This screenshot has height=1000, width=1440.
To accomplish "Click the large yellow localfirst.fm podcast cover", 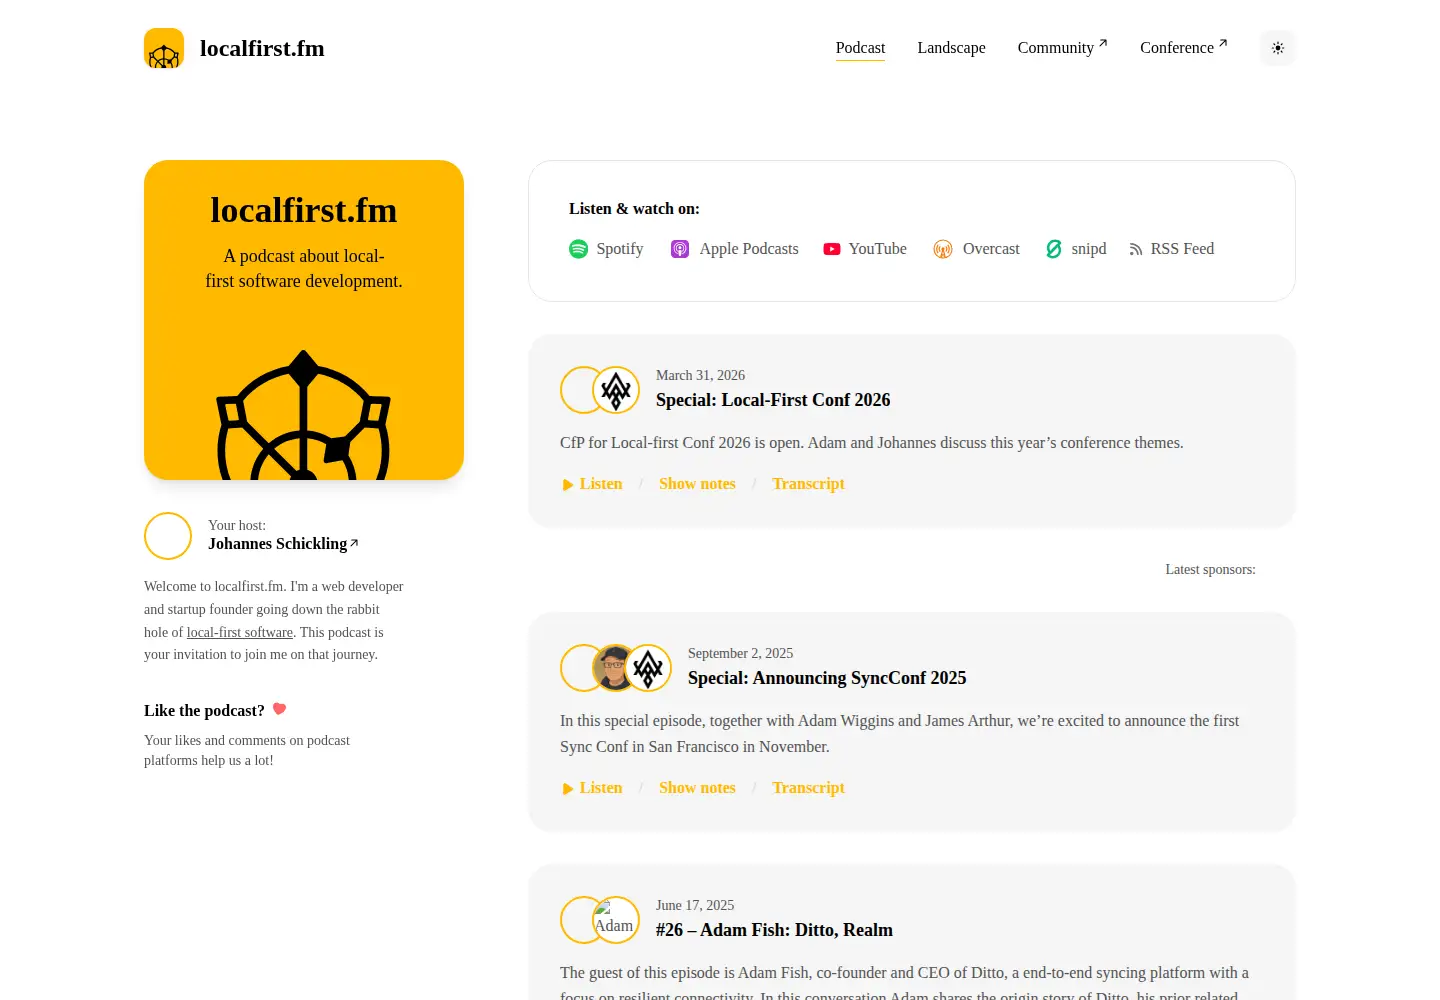I will click(304, 320).
